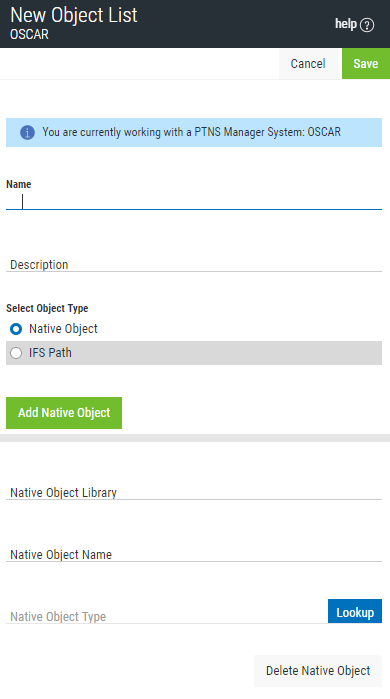Image resolution: width=390 pixels, height=699 pixels.
Task: Click the New Object List title
Action: (x=74, y=15)
